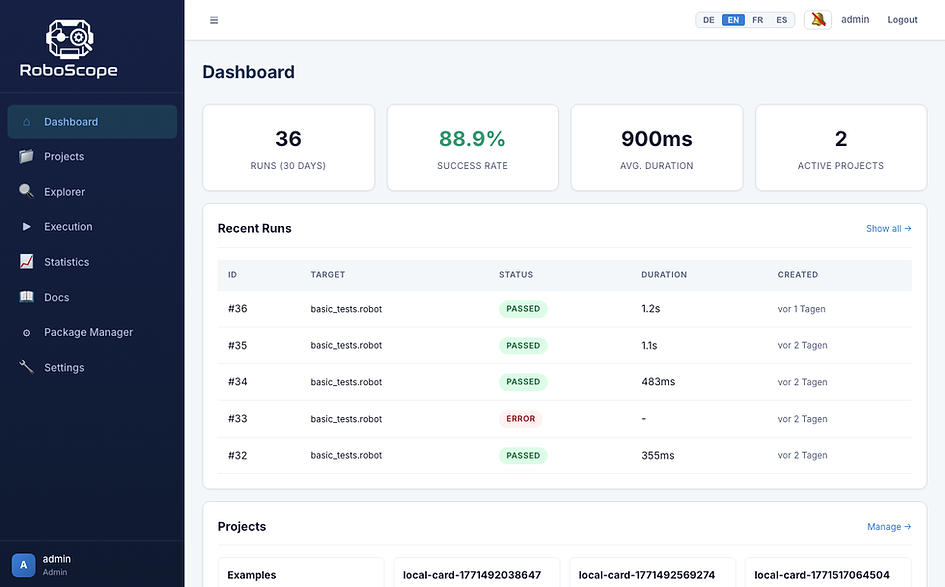Click the Projects folder icon

pyautogui.click(x=27, y=156)
